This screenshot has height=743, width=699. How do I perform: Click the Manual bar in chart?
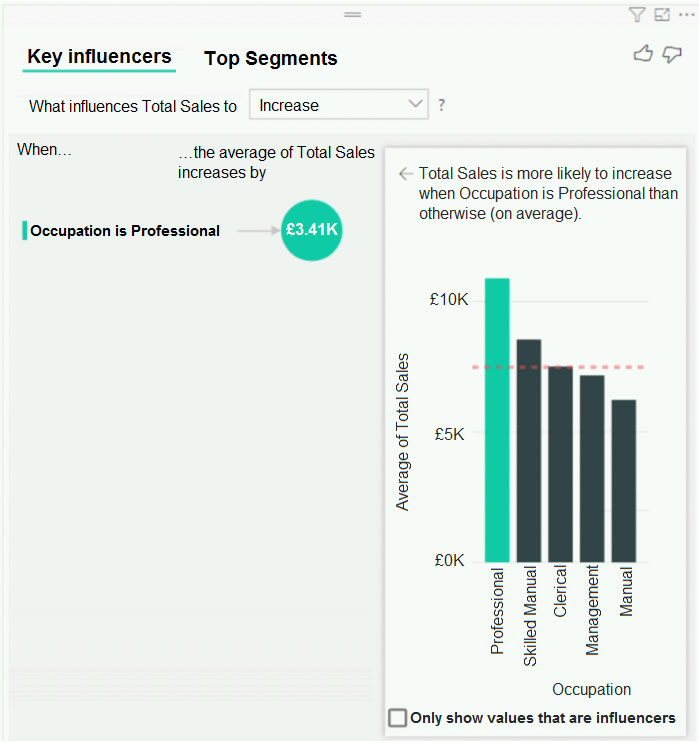tap(624, 481)
